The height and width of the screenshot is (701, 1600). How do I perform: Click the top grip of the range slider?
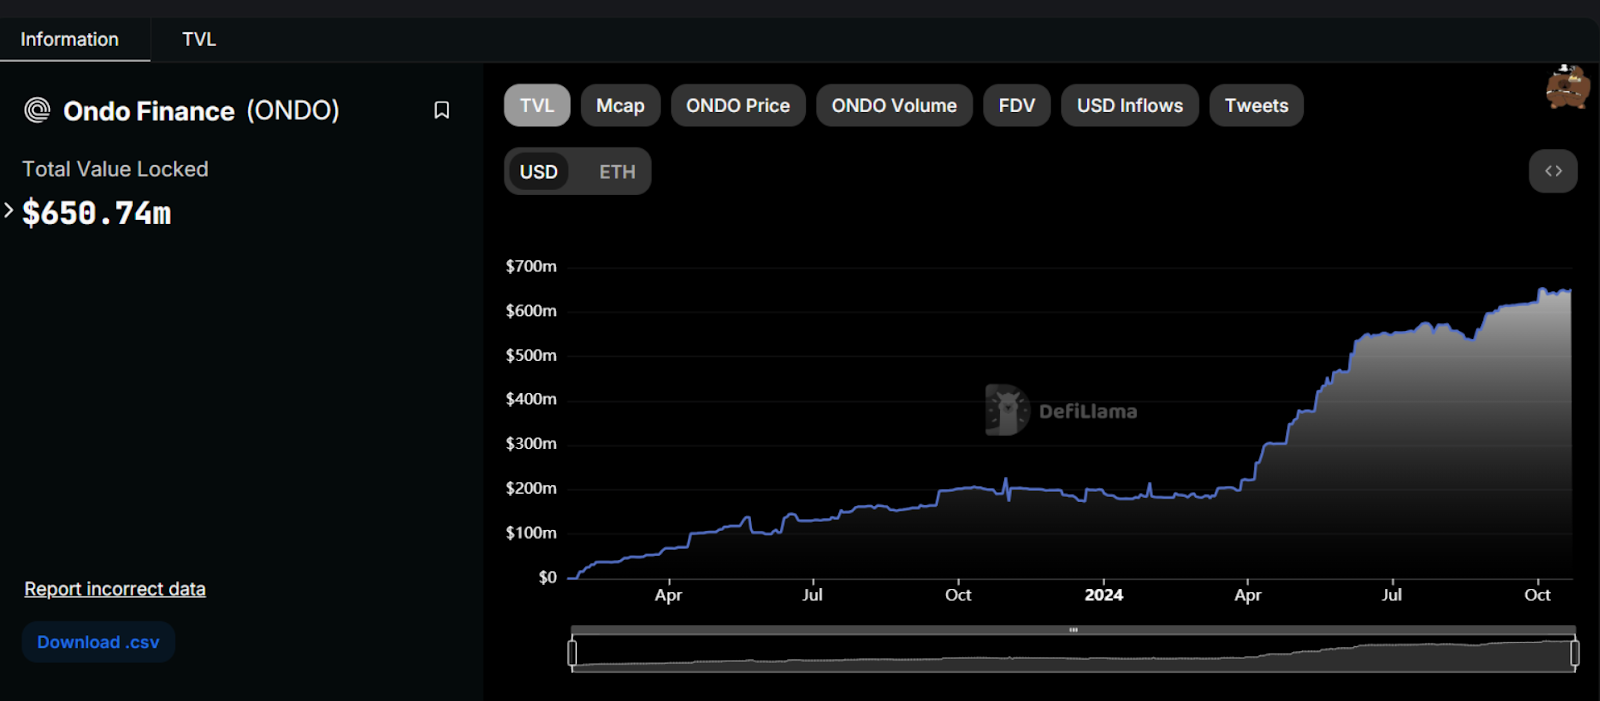tap(1073, 630)
